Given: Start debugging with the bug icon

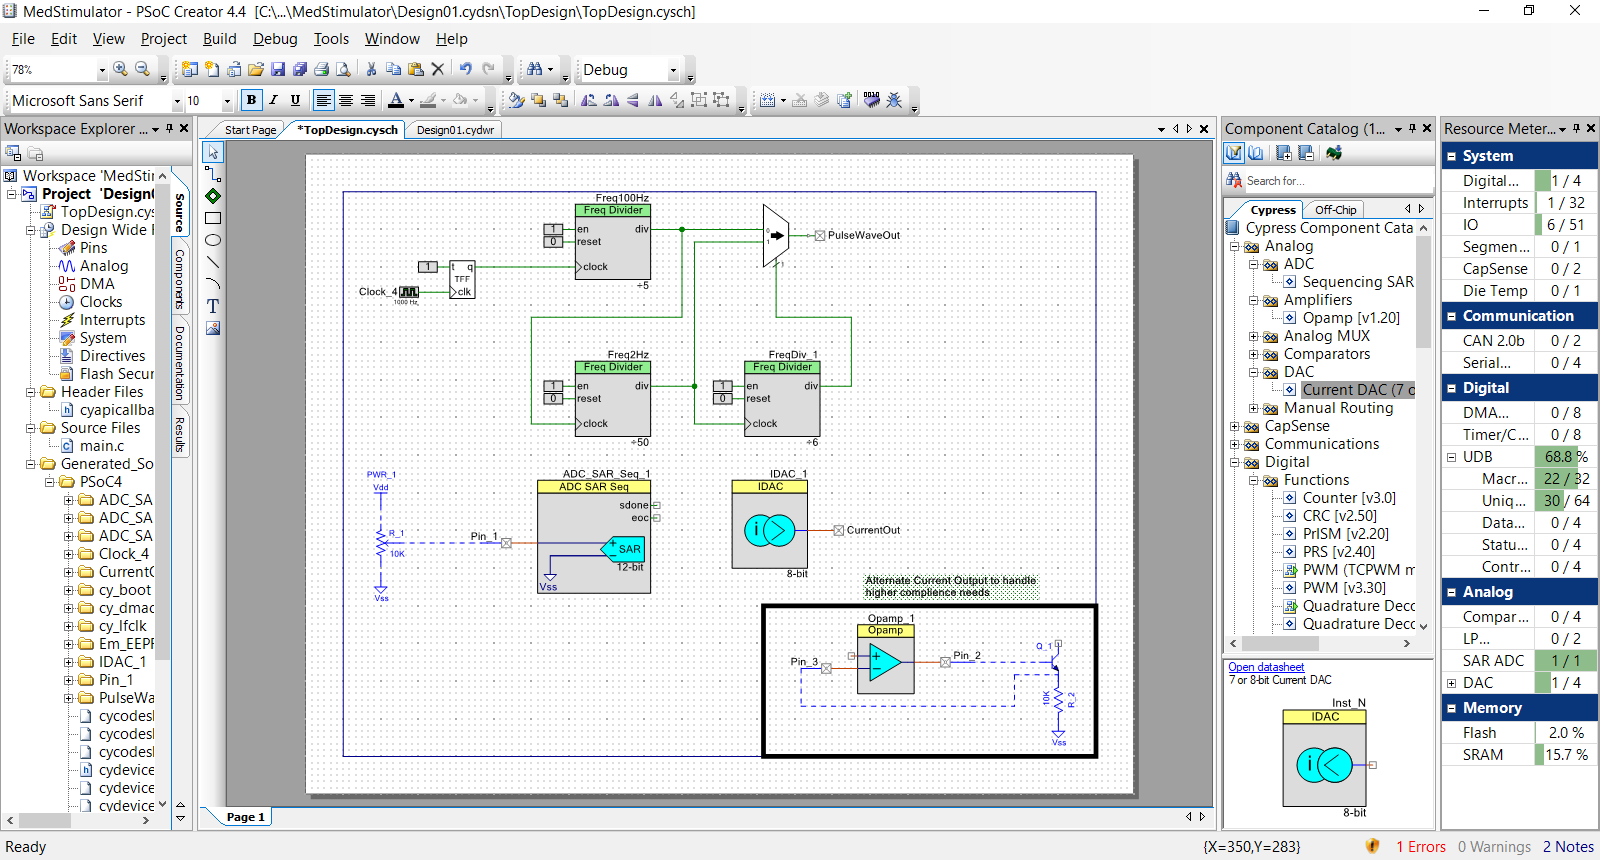Looking at the screenshot, I should point(894,100).
